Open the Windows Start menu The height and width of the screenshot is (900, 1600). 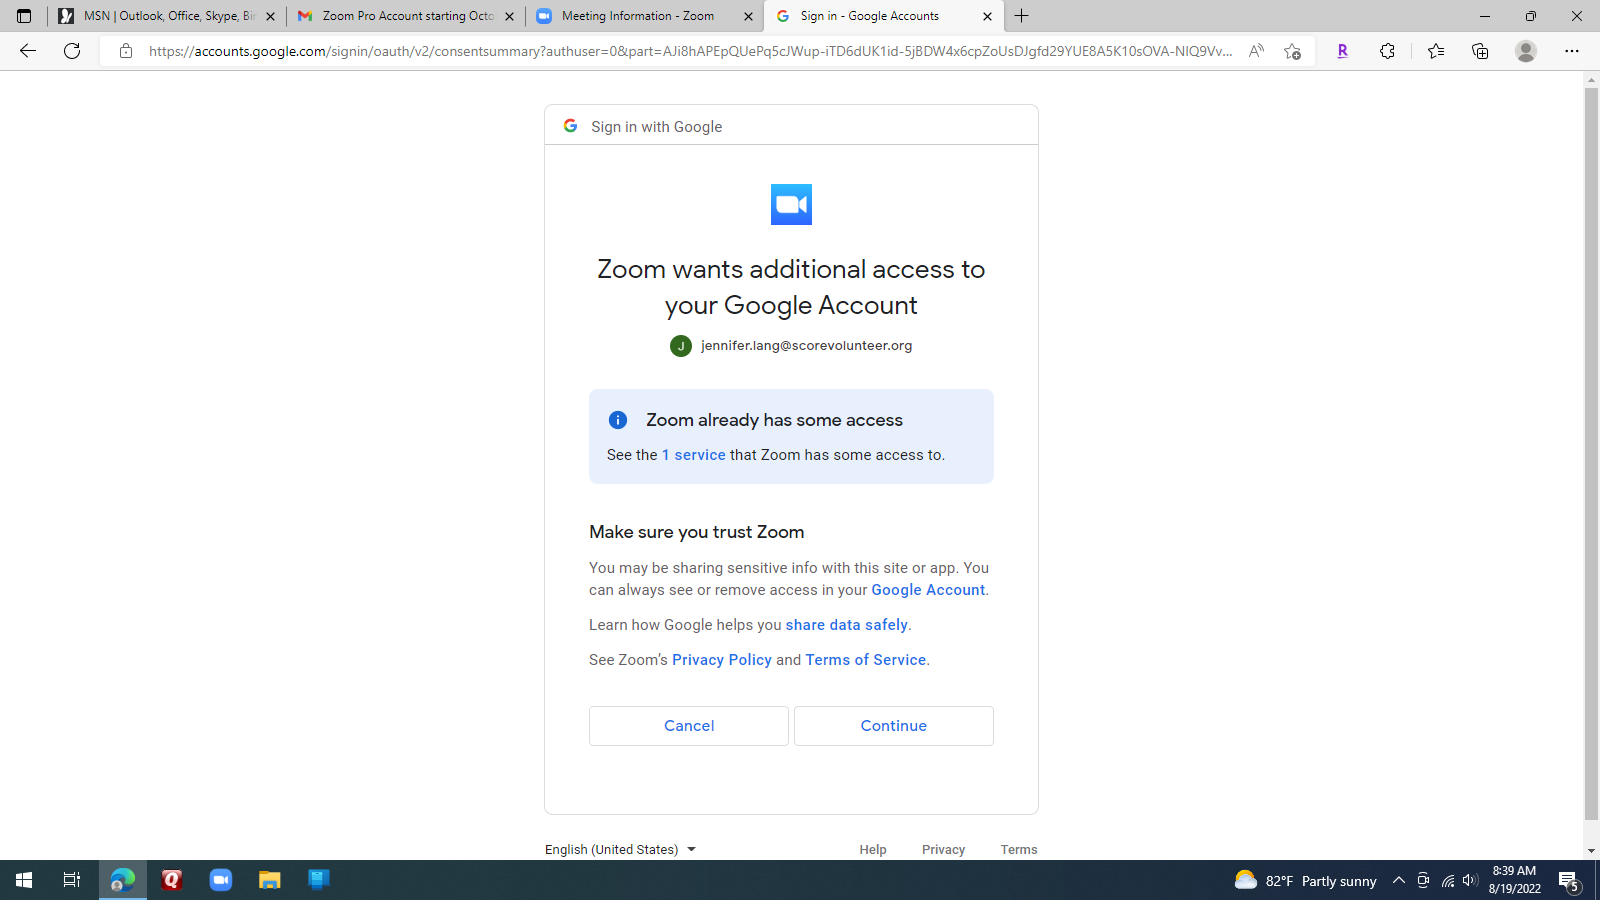click(x=24, y=880)
